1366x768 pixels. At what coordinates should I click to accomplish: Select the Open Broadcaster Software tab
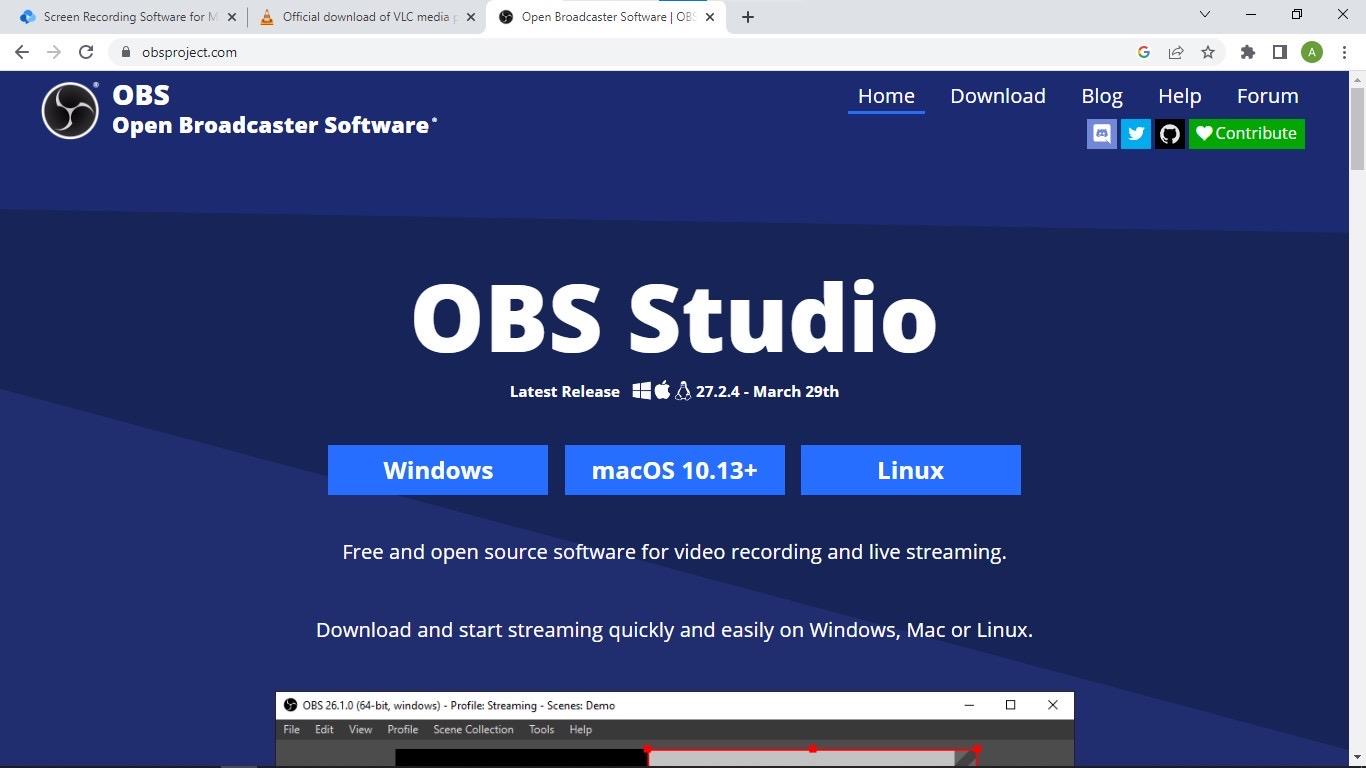point(605,16)
